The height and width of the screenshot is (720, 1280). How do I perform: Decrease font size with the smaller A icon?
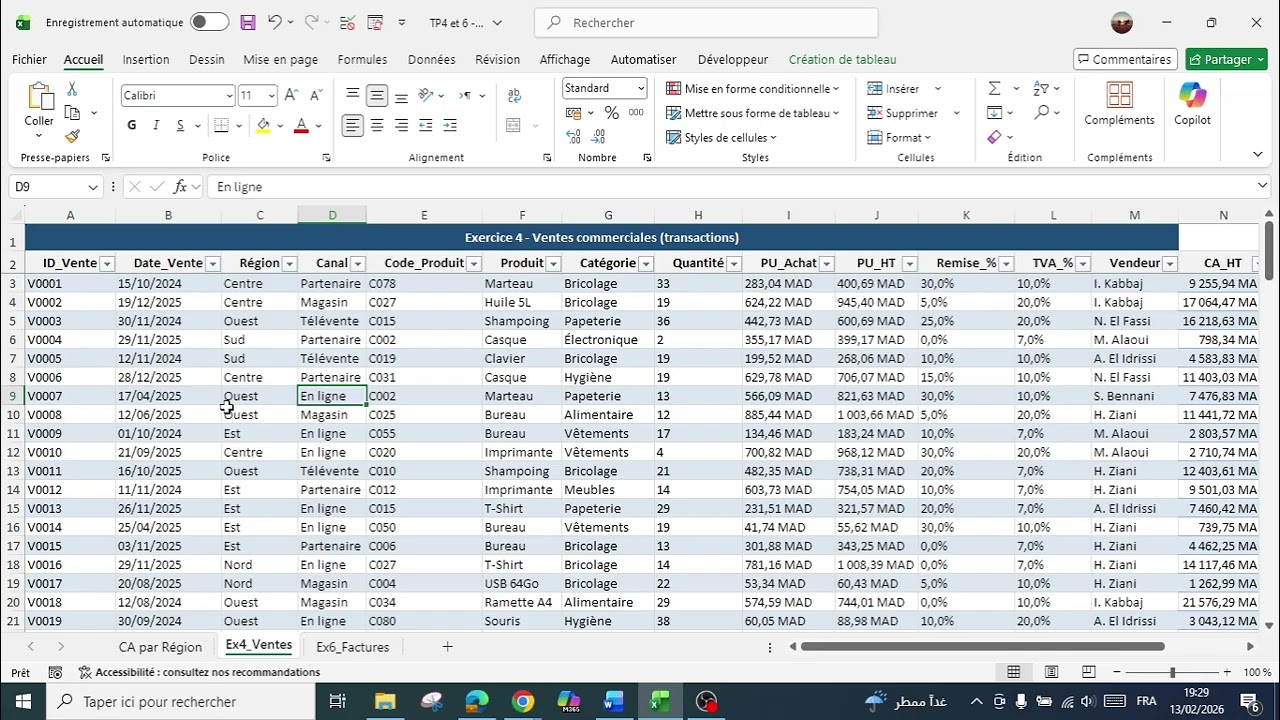(316, 95)
